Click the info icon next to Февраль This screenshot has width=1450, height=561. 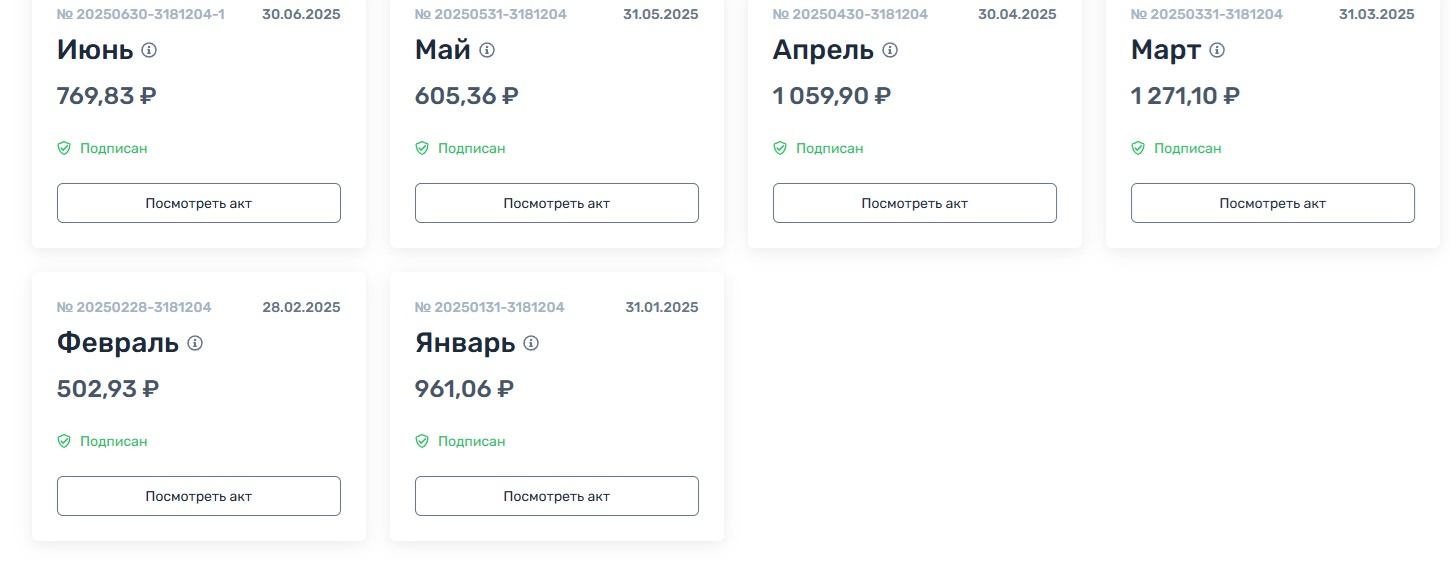pos(195,343)
